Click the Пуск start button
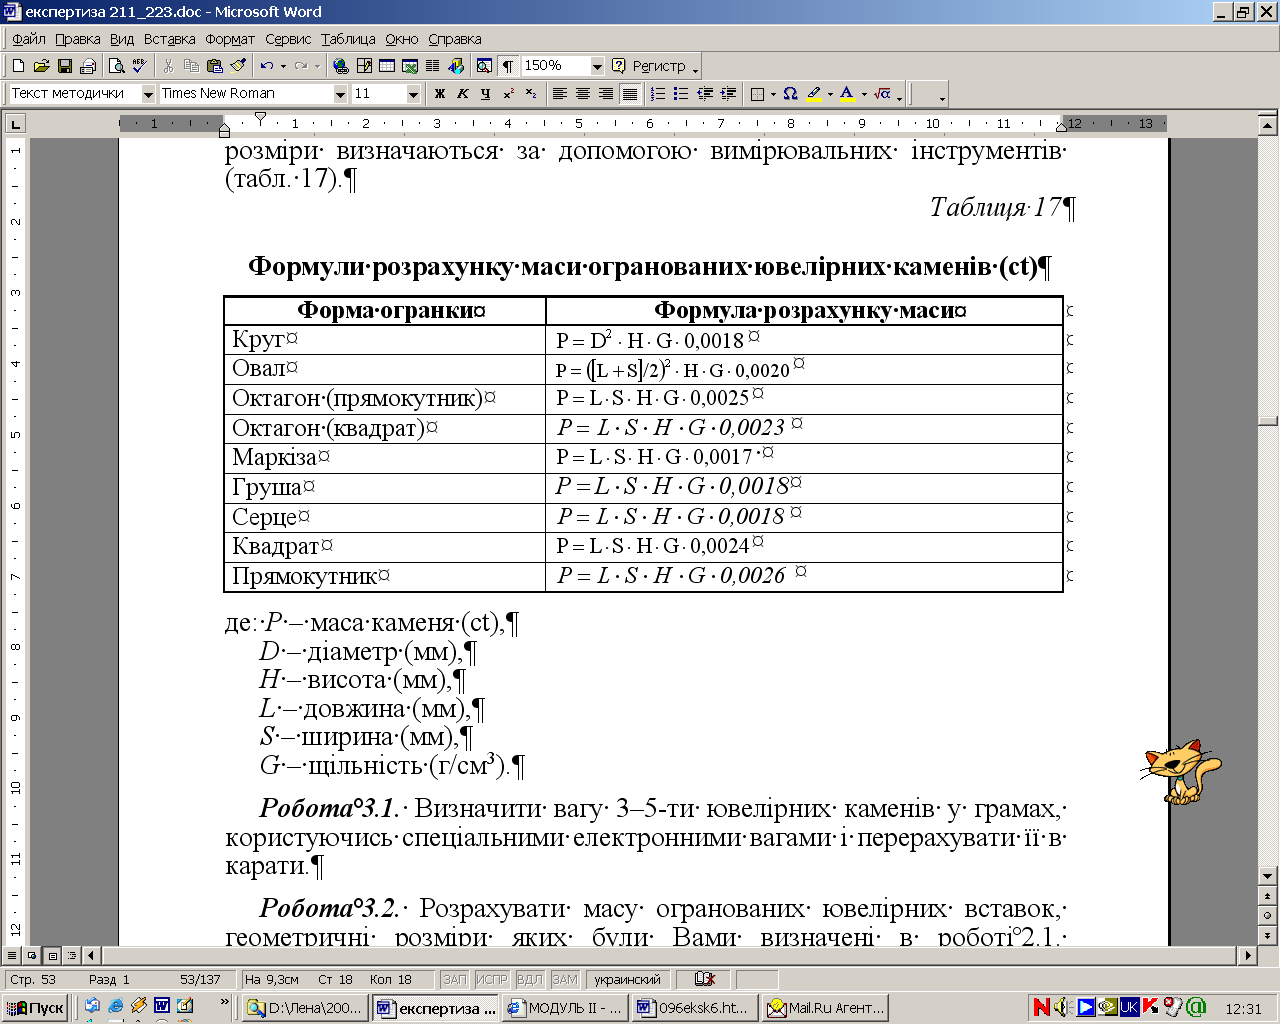Screen dimensions: 1280x1024 35,1007
